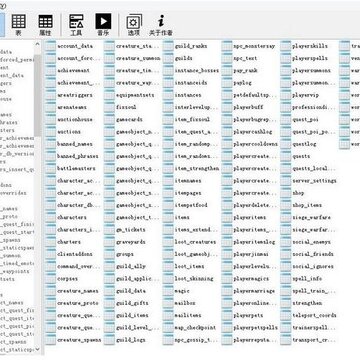Select the creature_proto table icon

click(x=51, y=303)
